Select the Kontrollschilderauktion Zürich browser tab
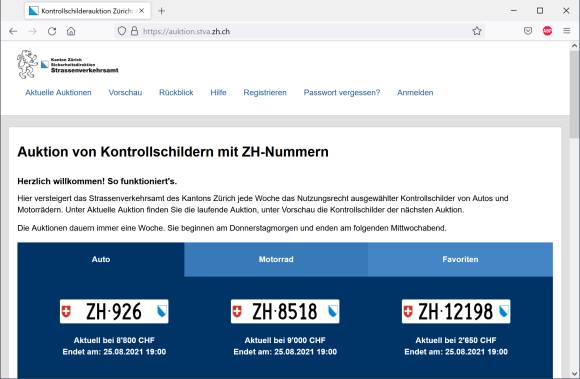Viewport: 580px width, 379px height. tap(88, 11)
